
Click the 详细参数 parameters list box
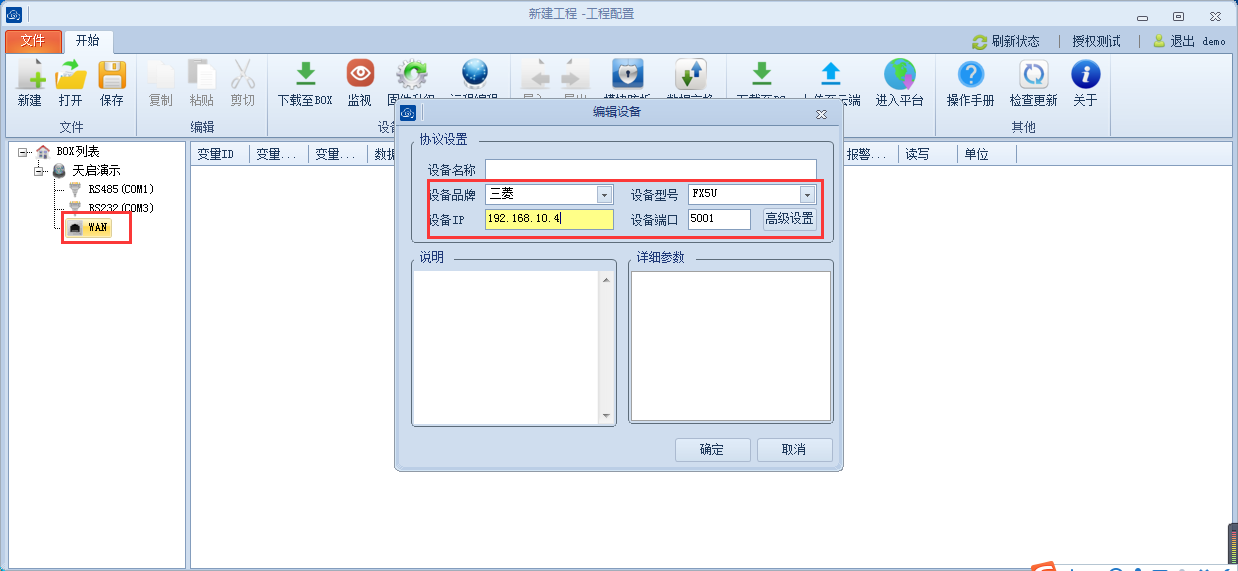click(x=730, y=347)
